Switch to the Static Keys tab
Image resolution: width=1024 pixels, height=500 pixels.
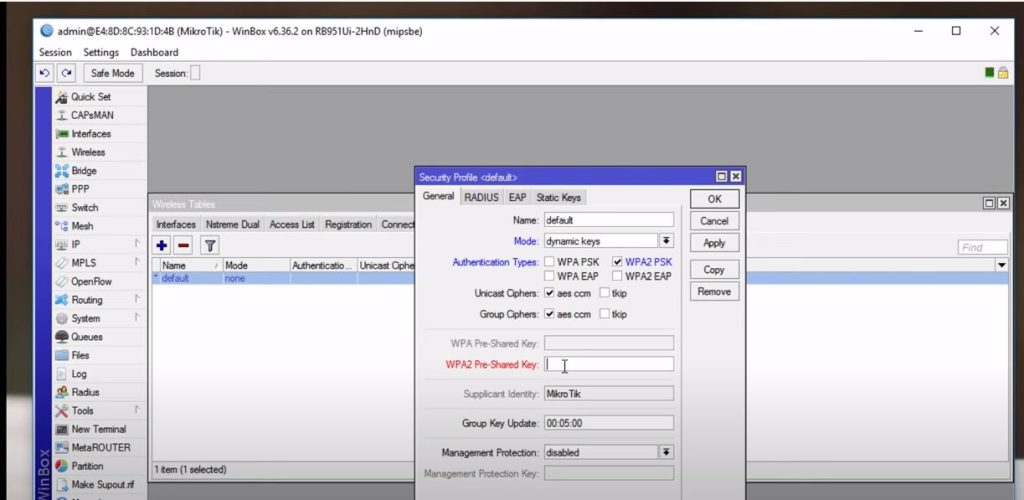pyautogui.click(x=558, y=197)
